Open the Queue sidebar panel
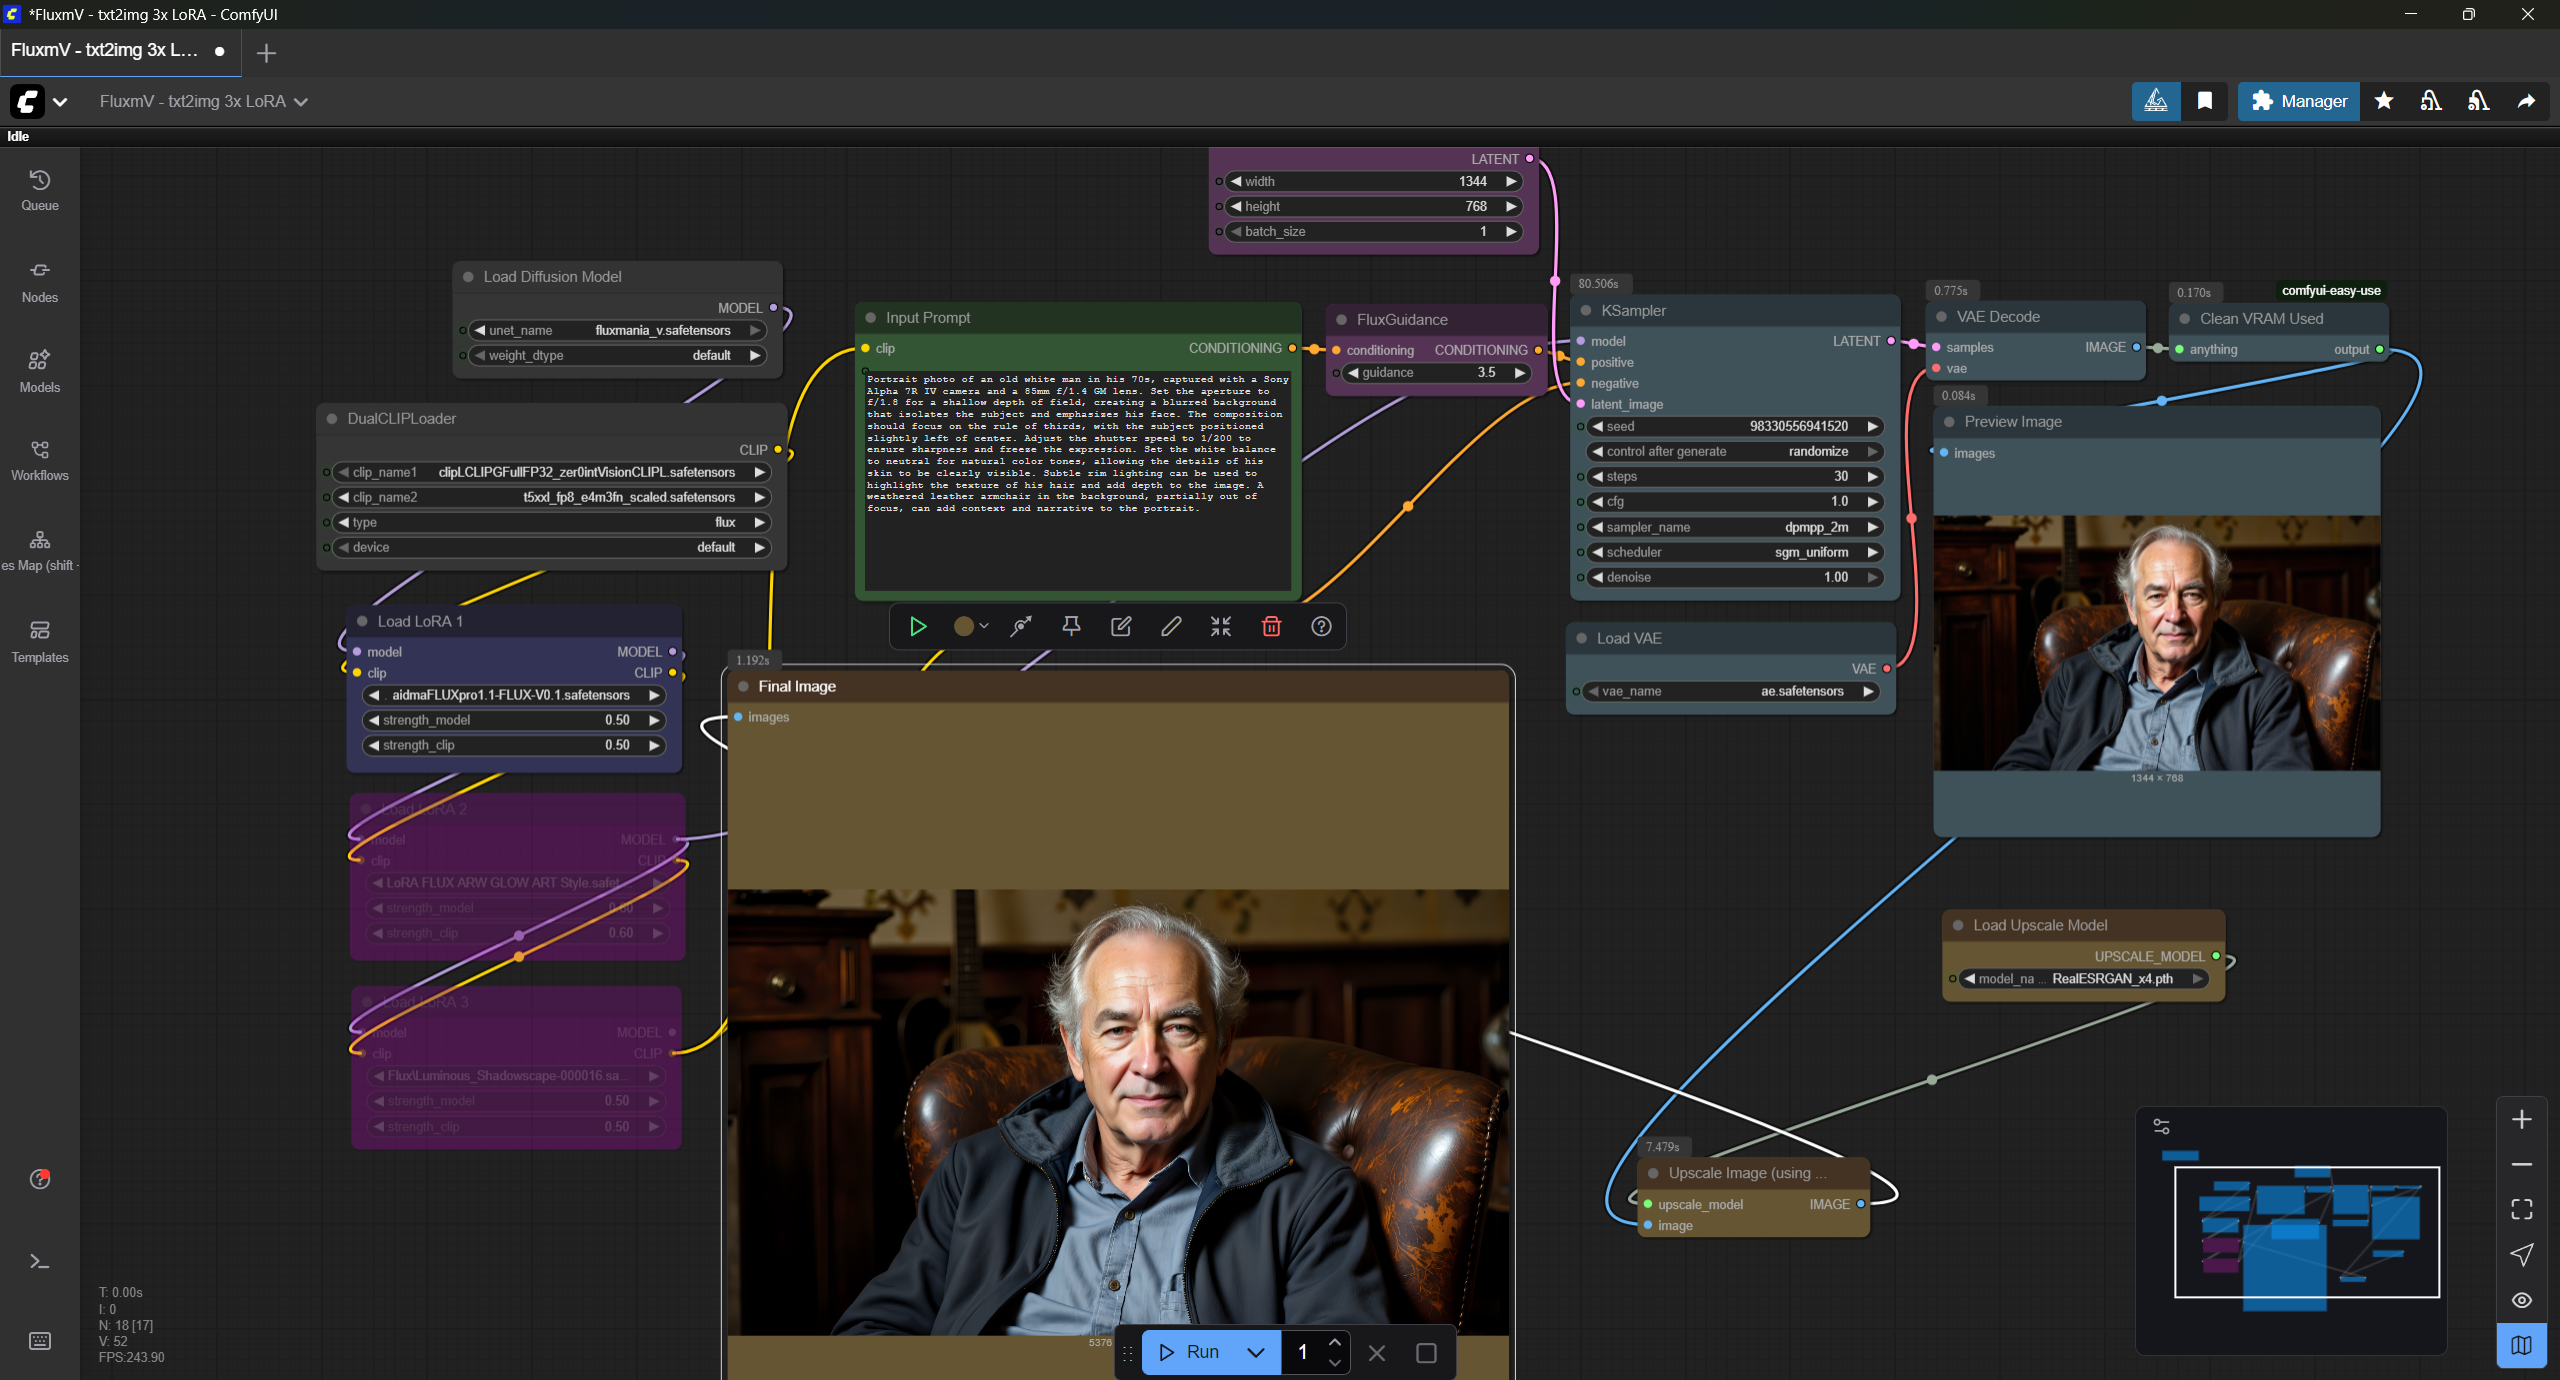 point(40,190)
